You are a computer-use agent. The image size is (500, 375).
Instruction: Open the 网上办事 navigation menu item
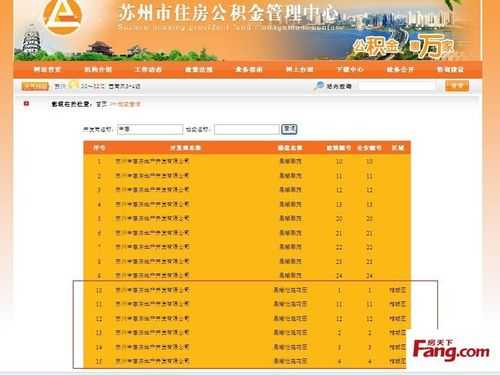[299, 69]
